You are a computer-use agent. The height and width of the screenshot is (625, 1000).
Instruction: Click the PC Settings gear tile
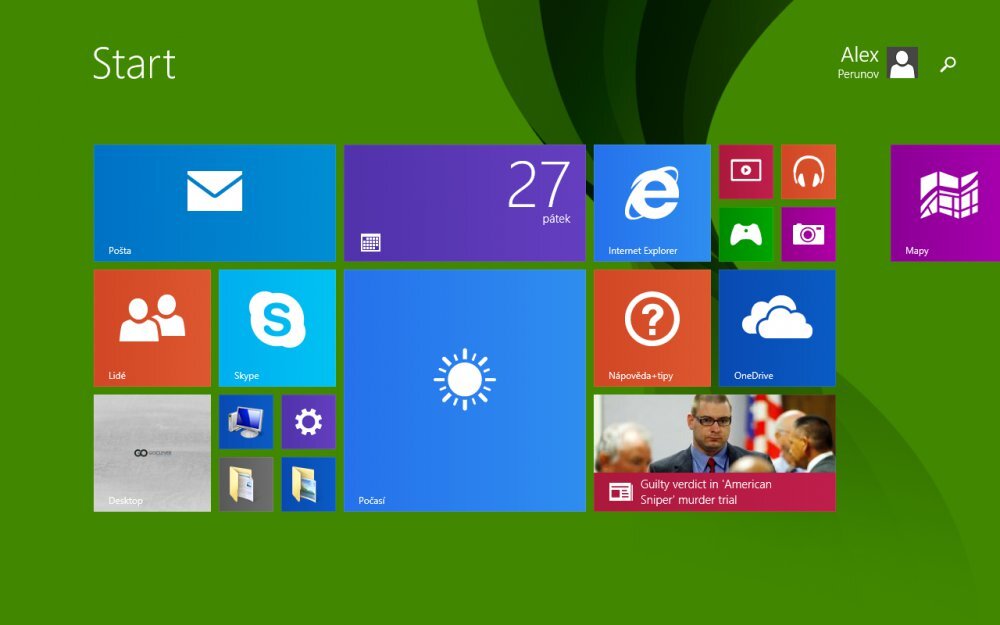pyautogui.click(x=308, y=421)
